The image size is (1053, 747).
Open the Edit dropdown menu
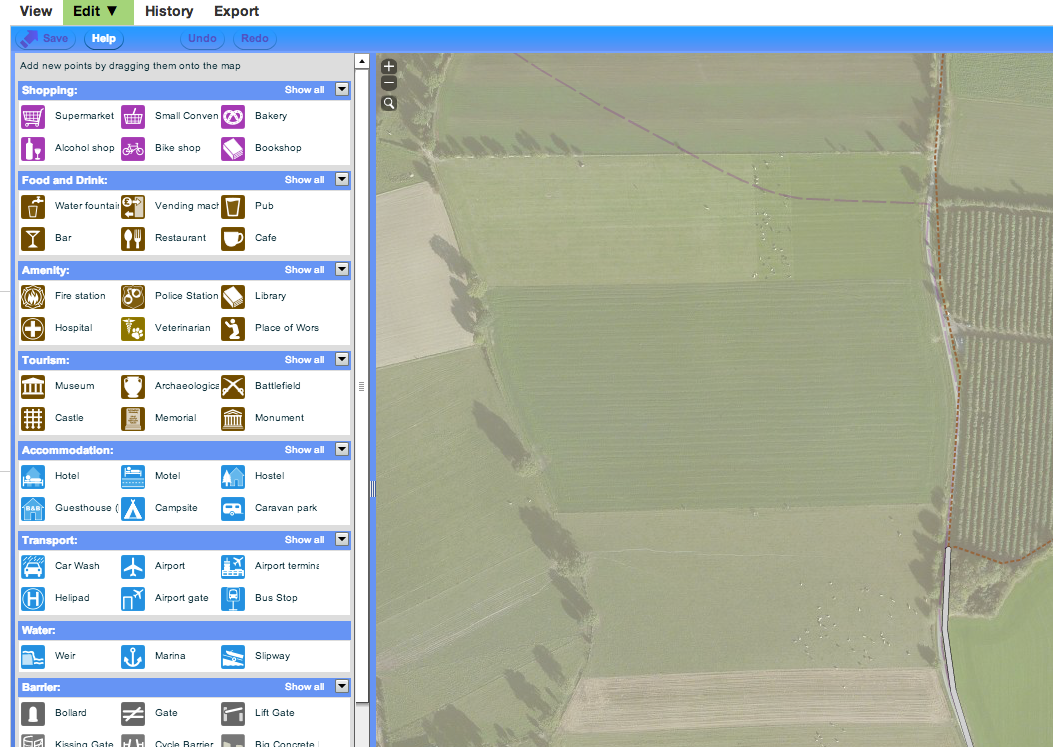(x=98, y=11)
